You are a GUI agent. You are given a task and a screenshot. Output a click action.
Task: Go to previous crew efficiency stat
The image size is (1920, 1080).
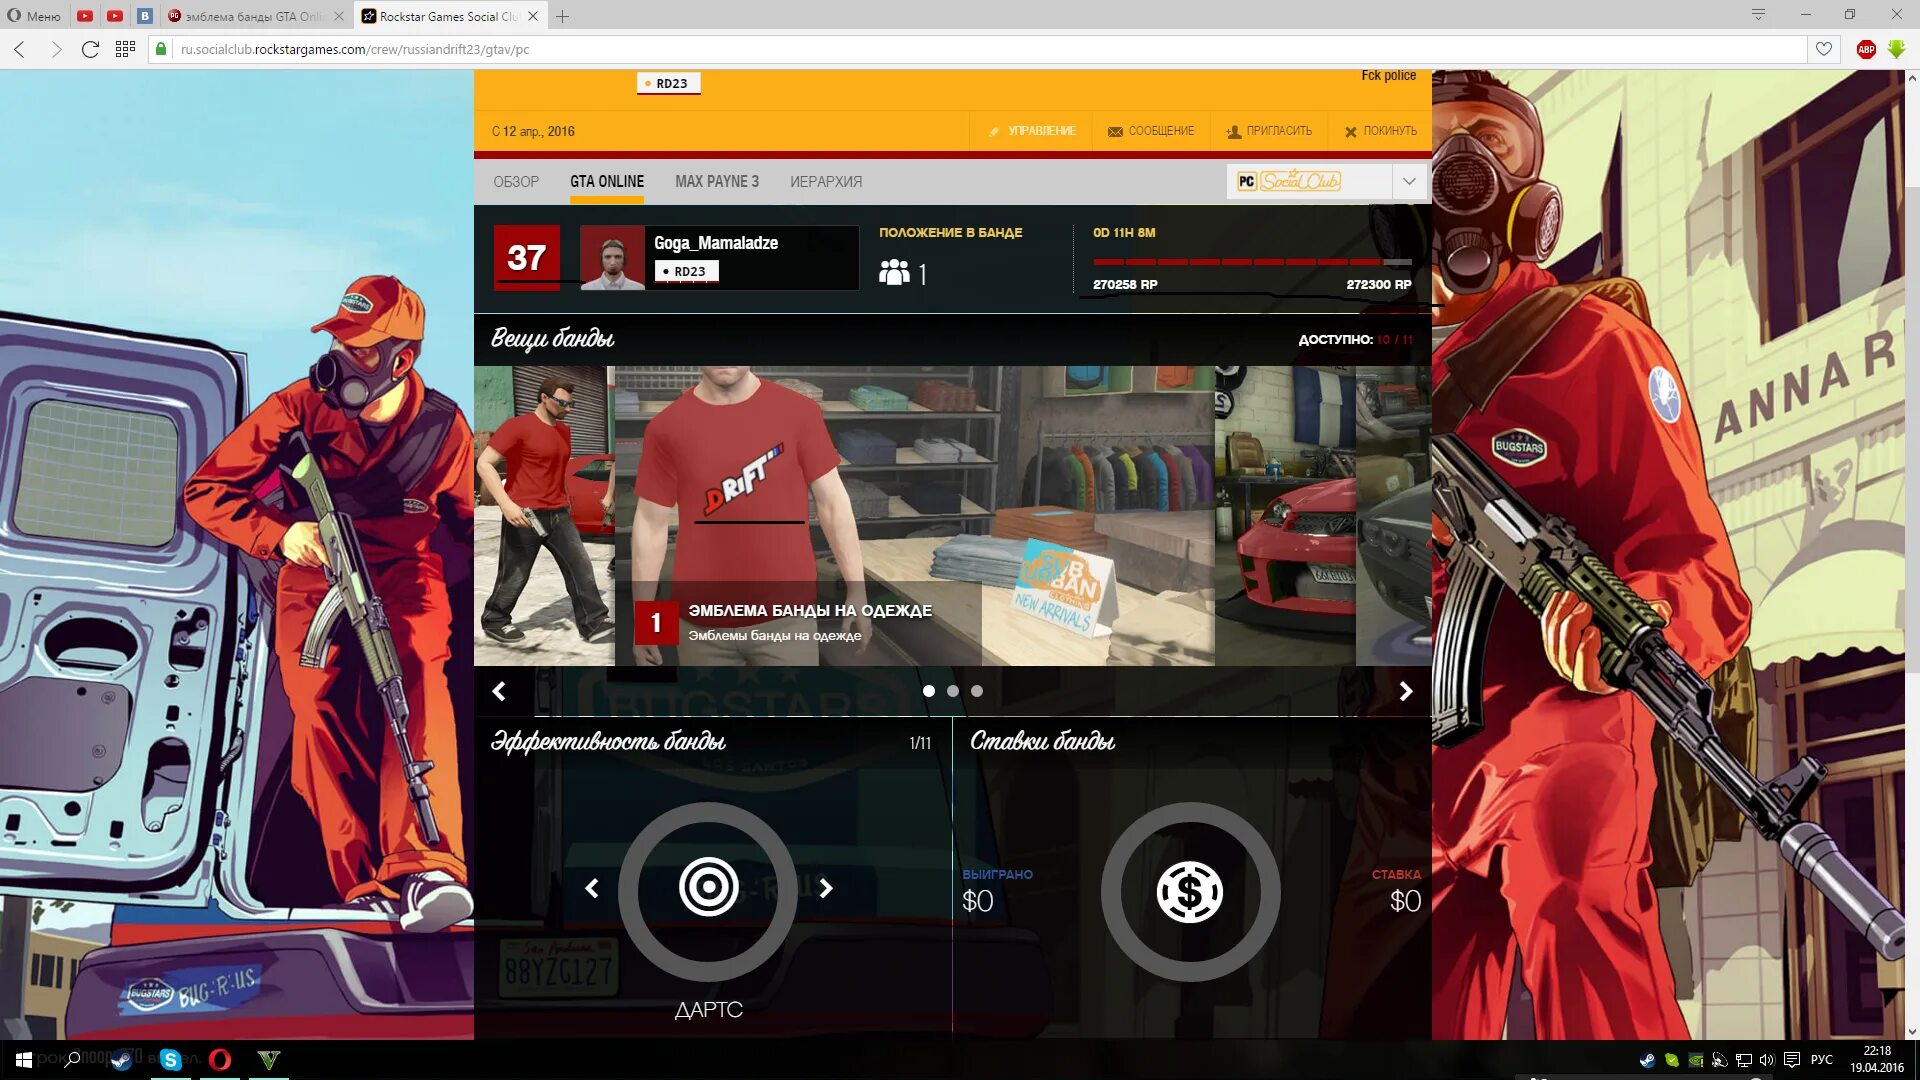point(592,888)
